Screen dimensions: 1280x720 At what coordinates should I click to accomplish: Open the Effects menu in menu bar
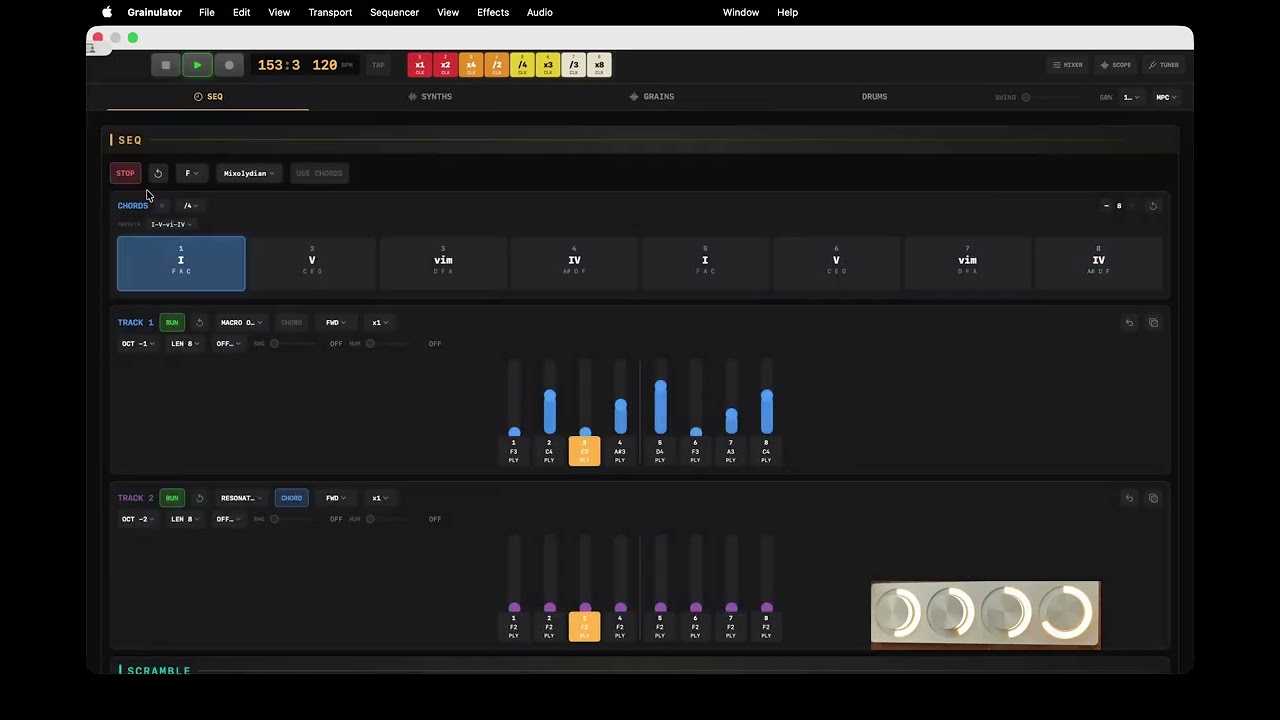(493, 12)
